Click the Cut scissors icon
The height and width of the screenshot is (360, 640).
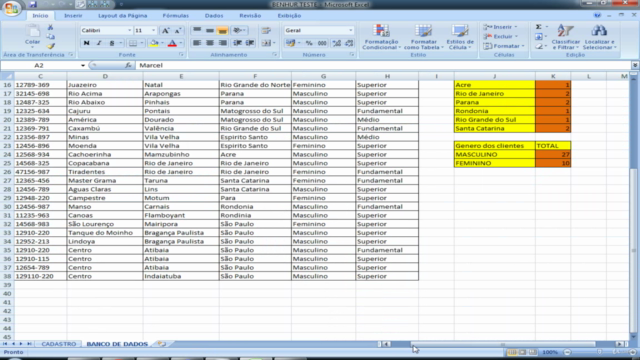(x=50, y=27)
